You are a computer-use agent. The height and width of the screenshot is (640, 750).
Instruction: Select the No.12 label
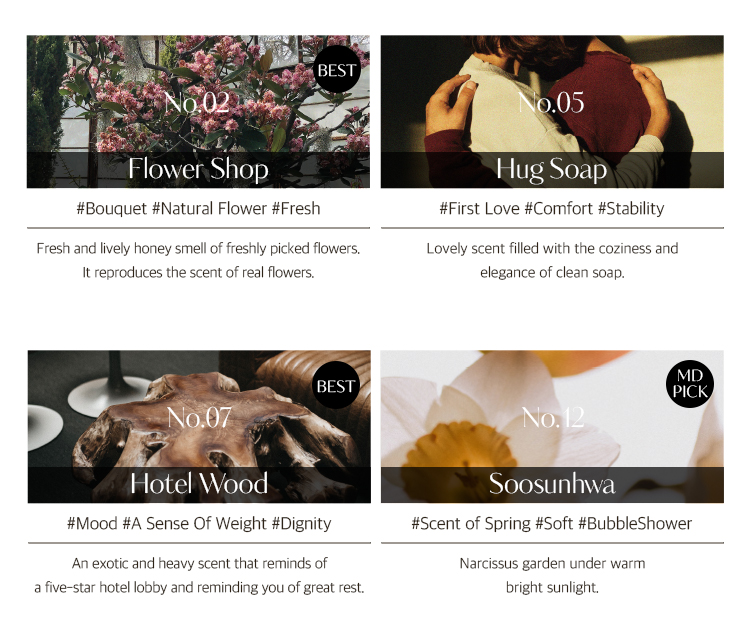tap(553, 418)
